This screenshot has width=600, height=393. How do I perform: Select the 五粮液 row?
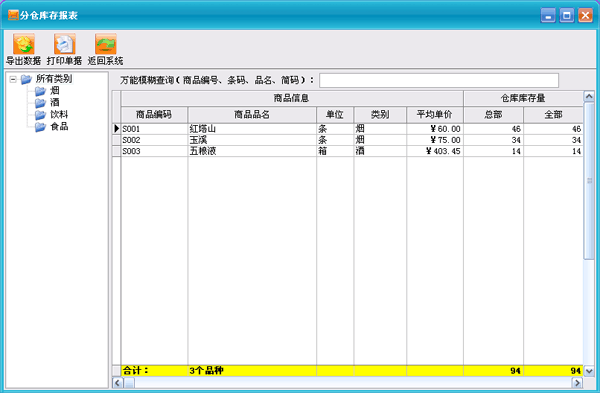coord(352,151)
